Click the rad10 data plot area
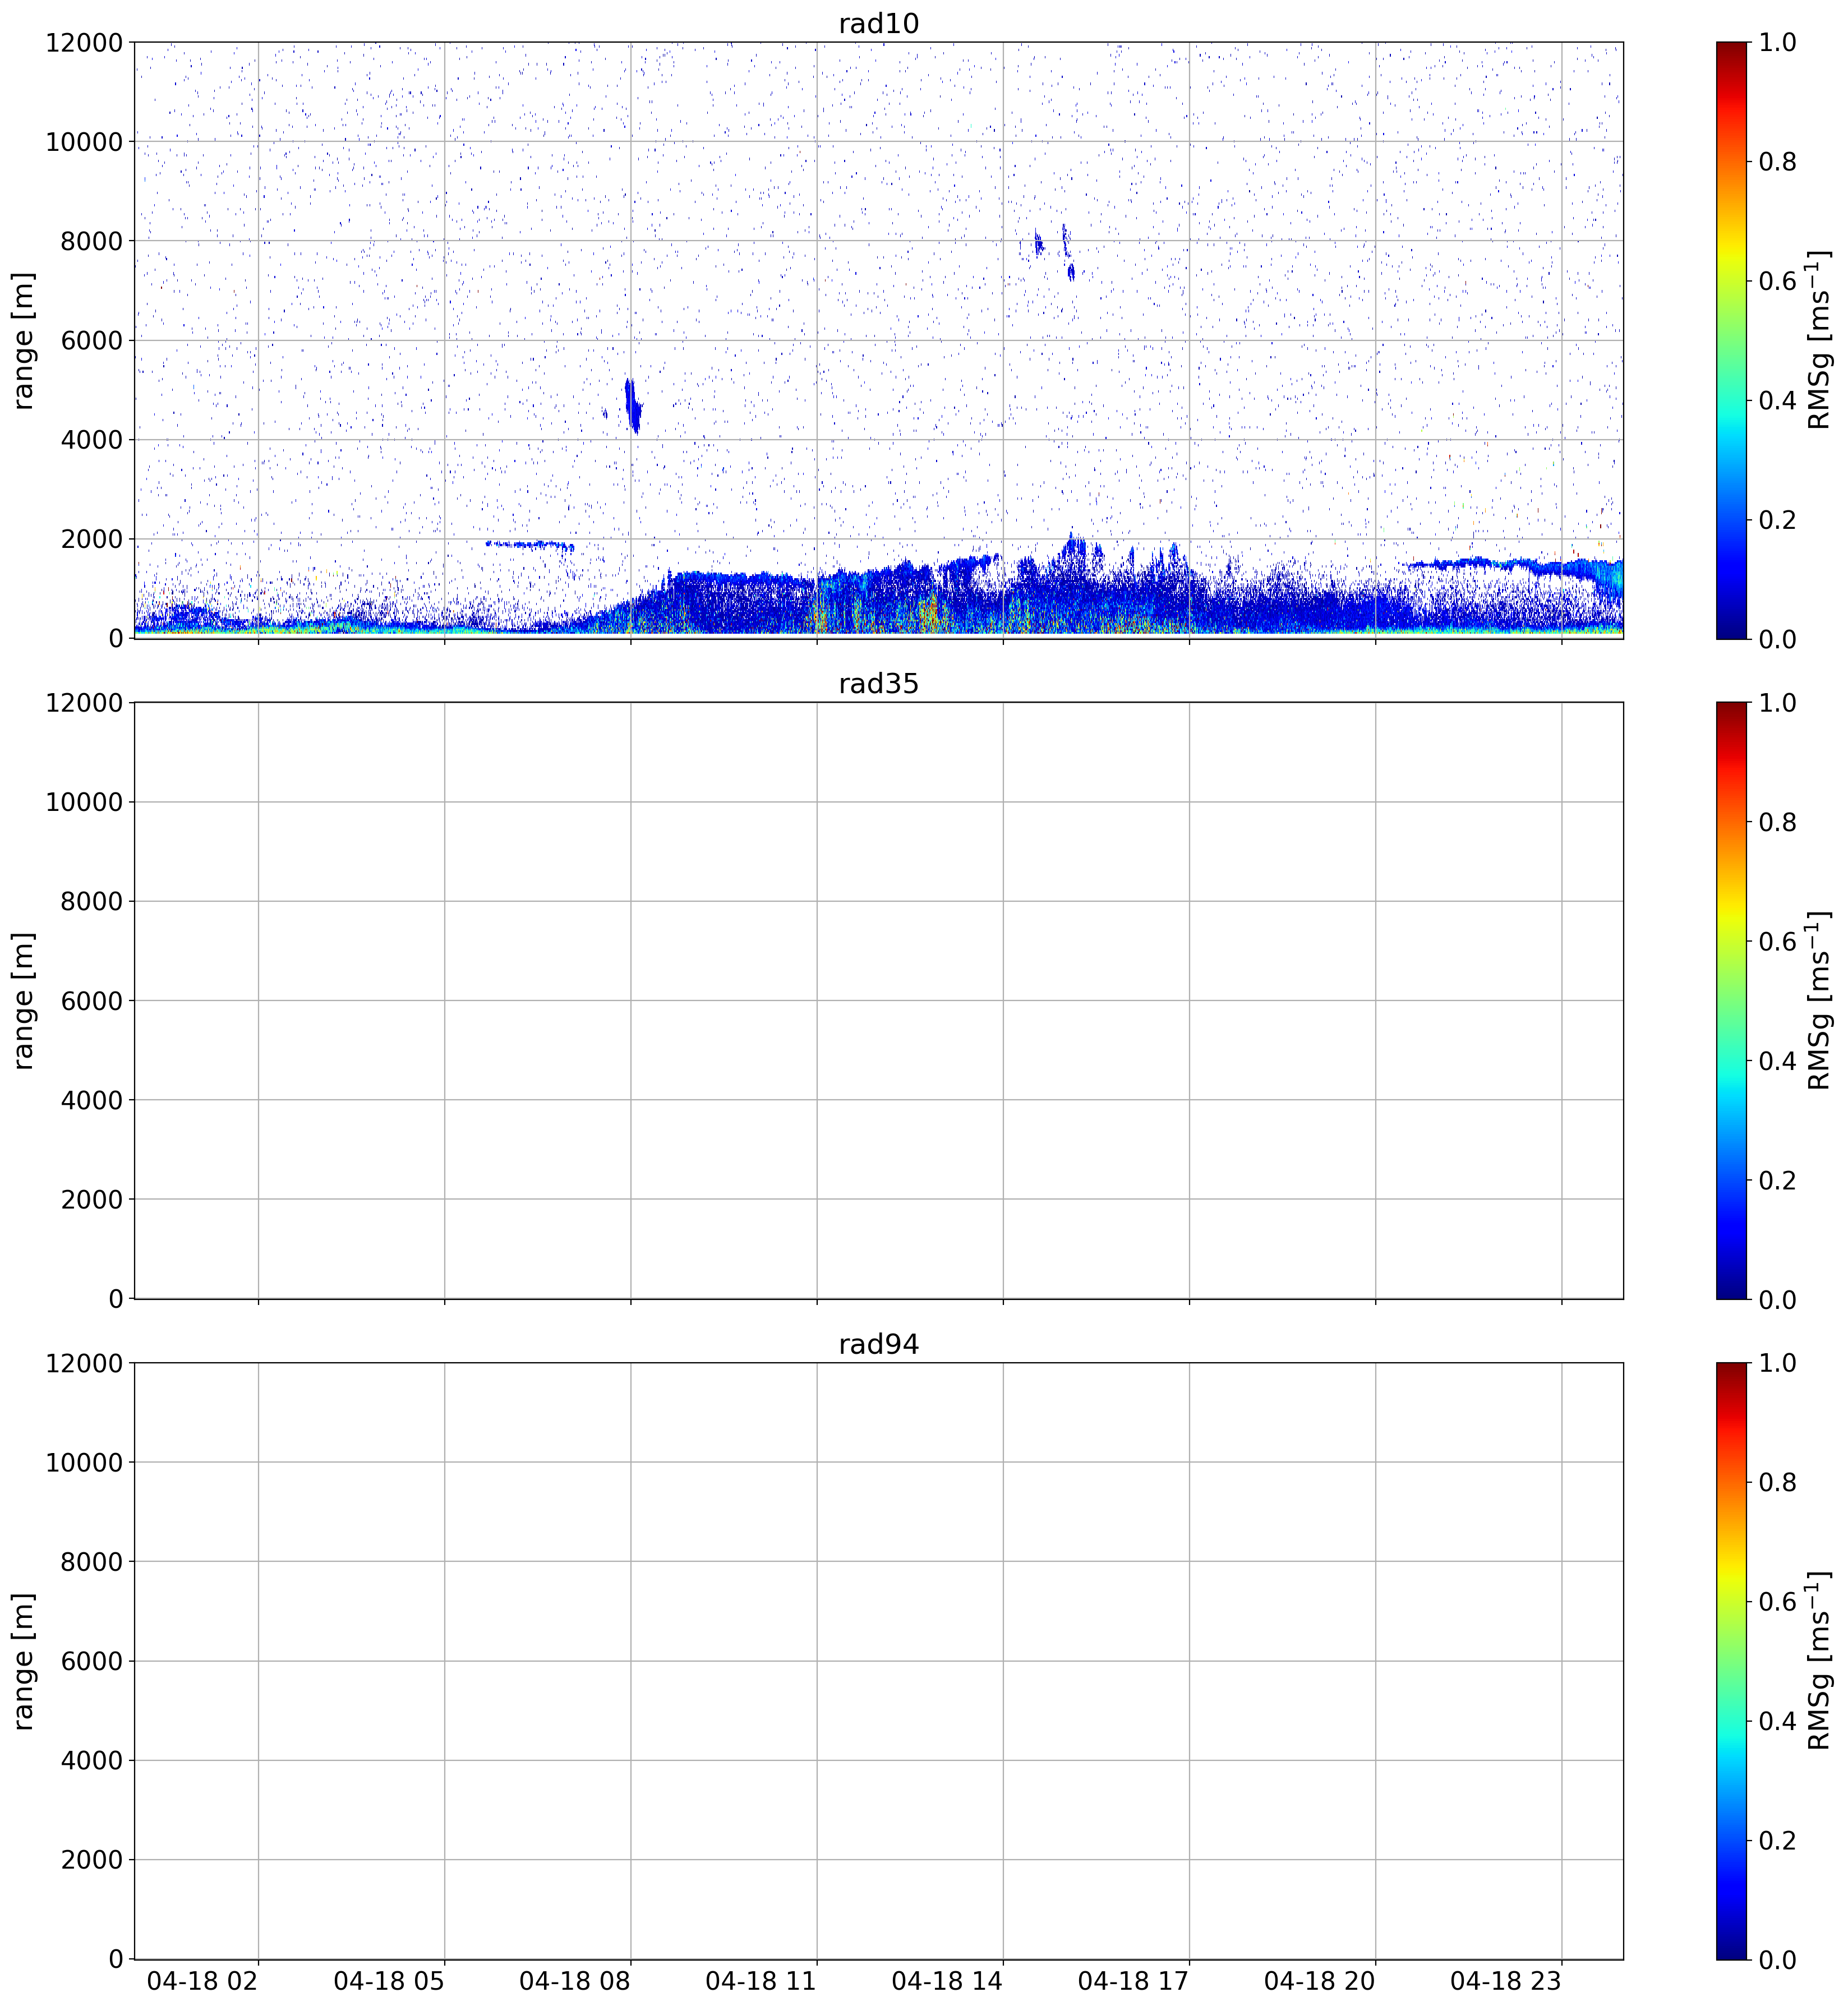 [x=879, y=340]
